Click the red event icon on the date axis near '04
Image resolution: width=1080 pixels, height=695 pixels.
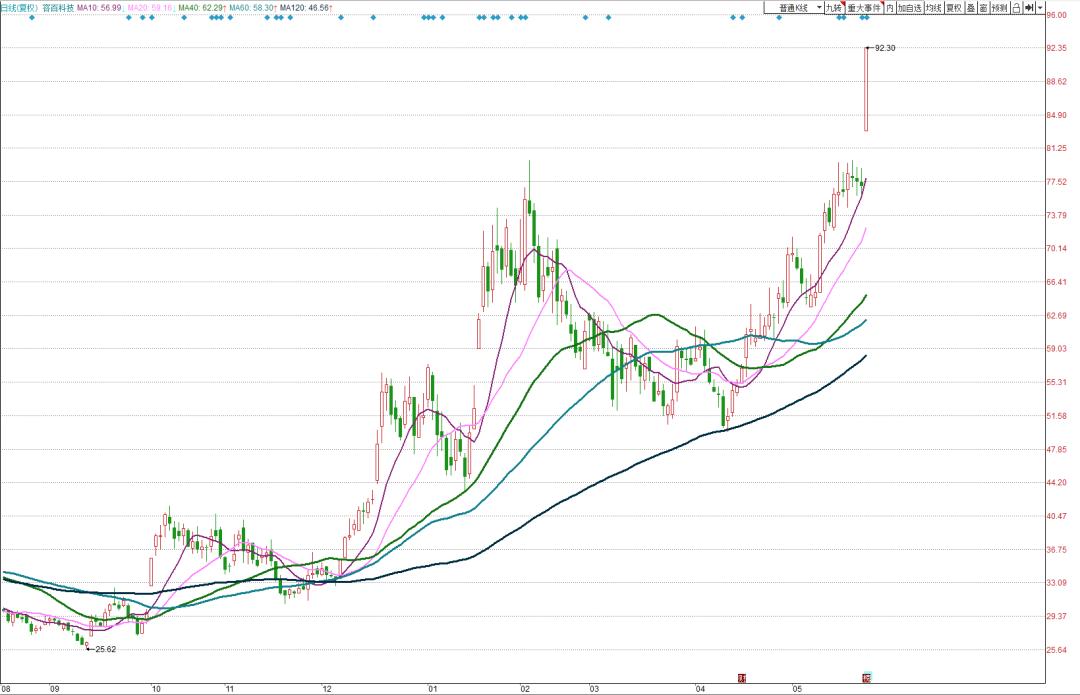tap(743, 677)
